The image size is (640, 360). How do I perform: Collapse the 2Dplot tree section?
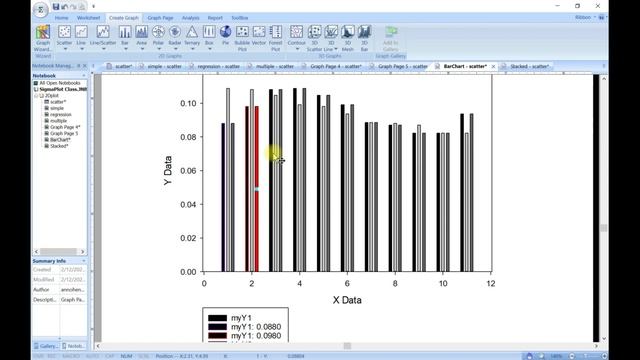(x=36, y=96)
